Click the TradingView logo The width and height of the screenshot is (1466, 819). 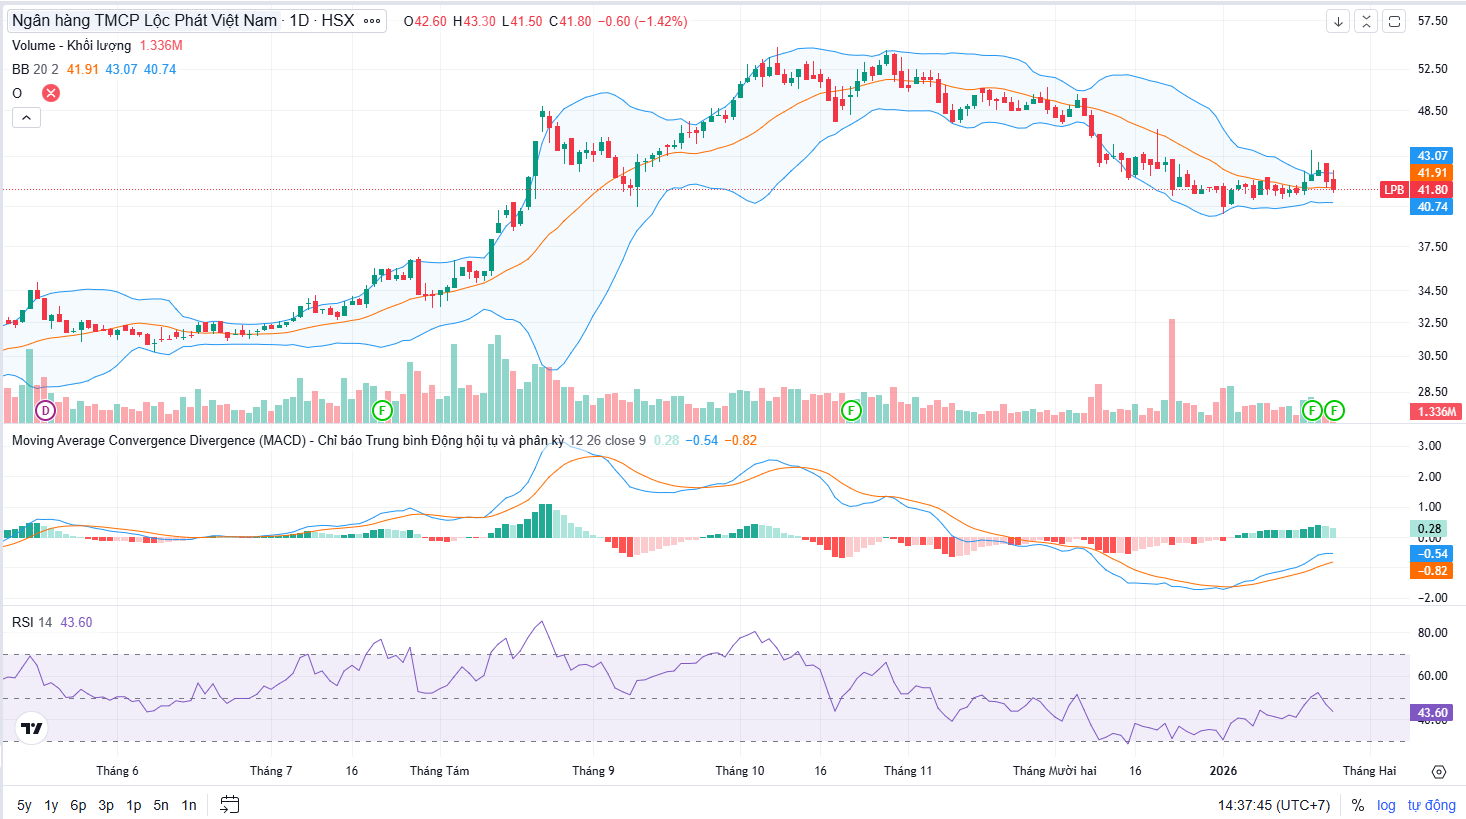32,728
